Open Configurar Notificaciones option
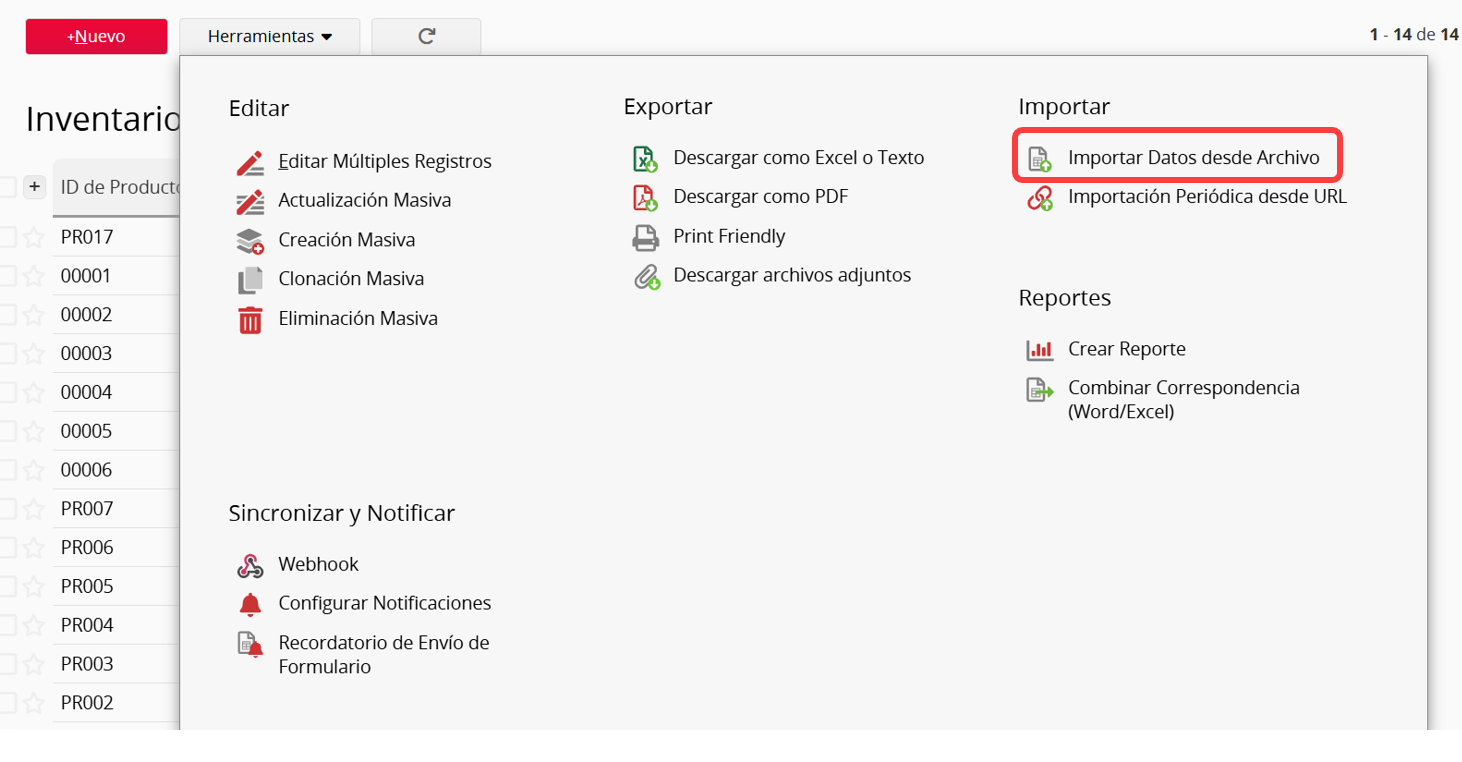Screen dimensions: 1462x762 pyautogui.click(x=384, y=603)
